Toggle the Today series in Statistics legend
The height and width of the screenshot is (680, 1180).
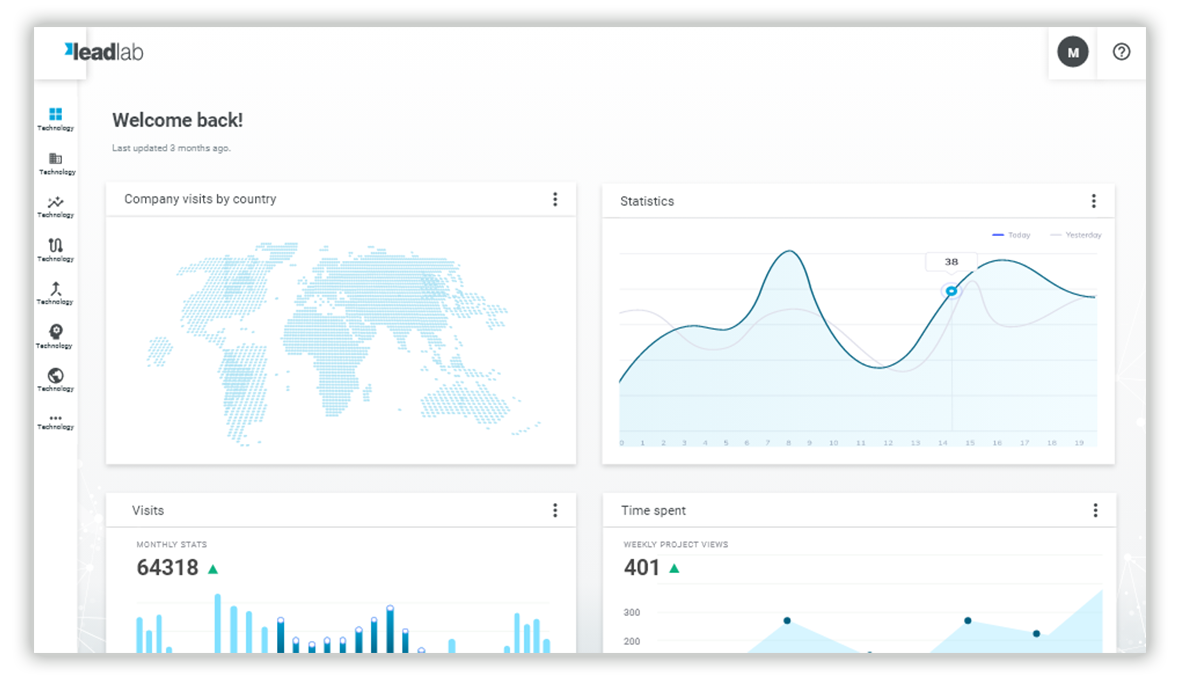pyautogui.click(x=1010, y=234)
